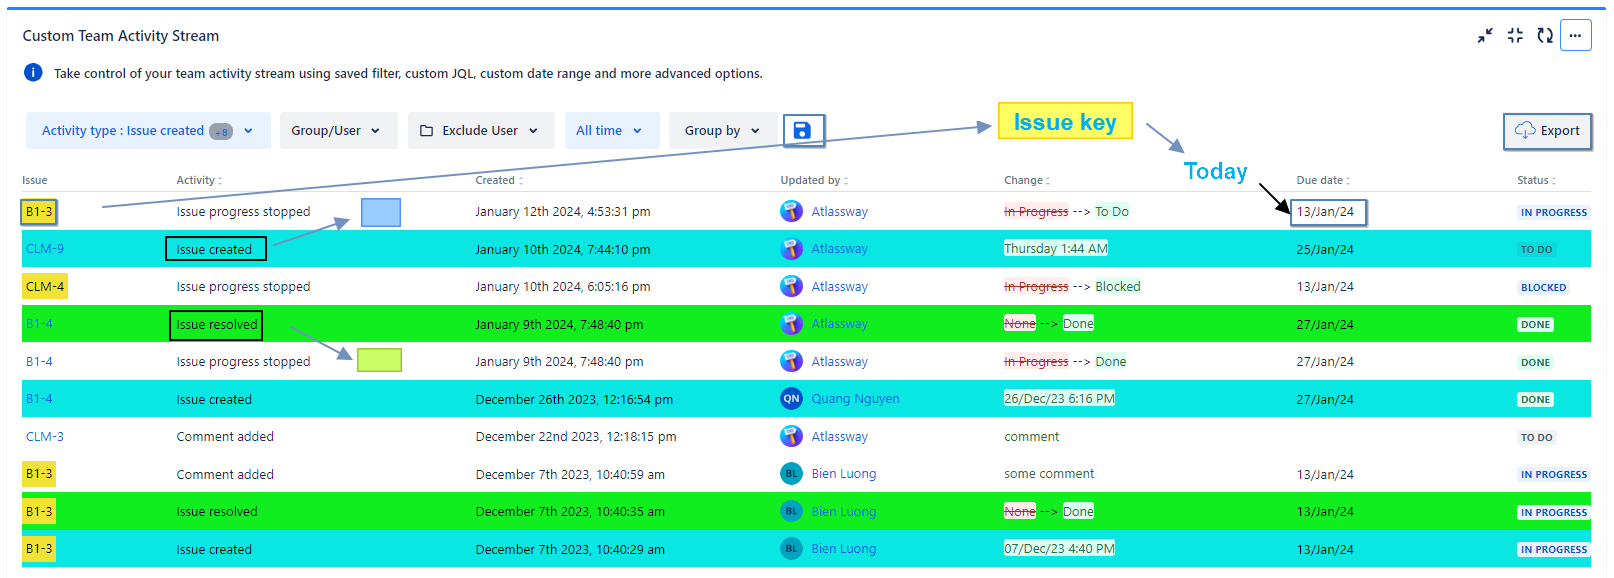1614x578 pixels.
Task: Click the BLOCKED status badge for CLM-4
Action: click(x=1543, y=288)
